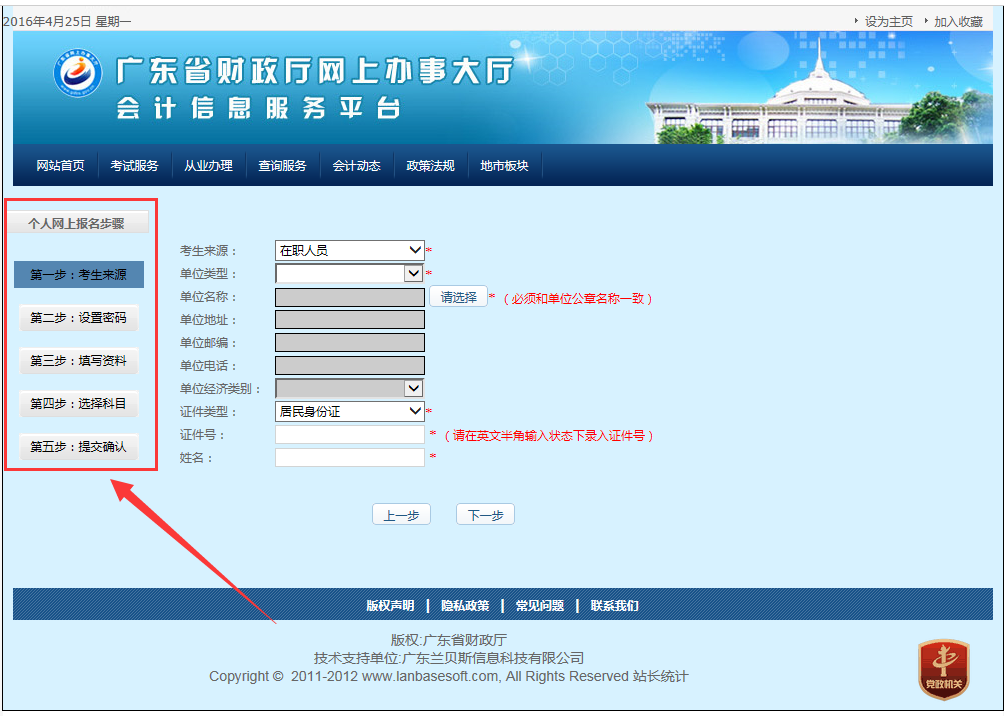Viewport: 1004px width, 716px height.
Task: Expand the 单位经济类别 dropdown
Action: pos(350,388)
